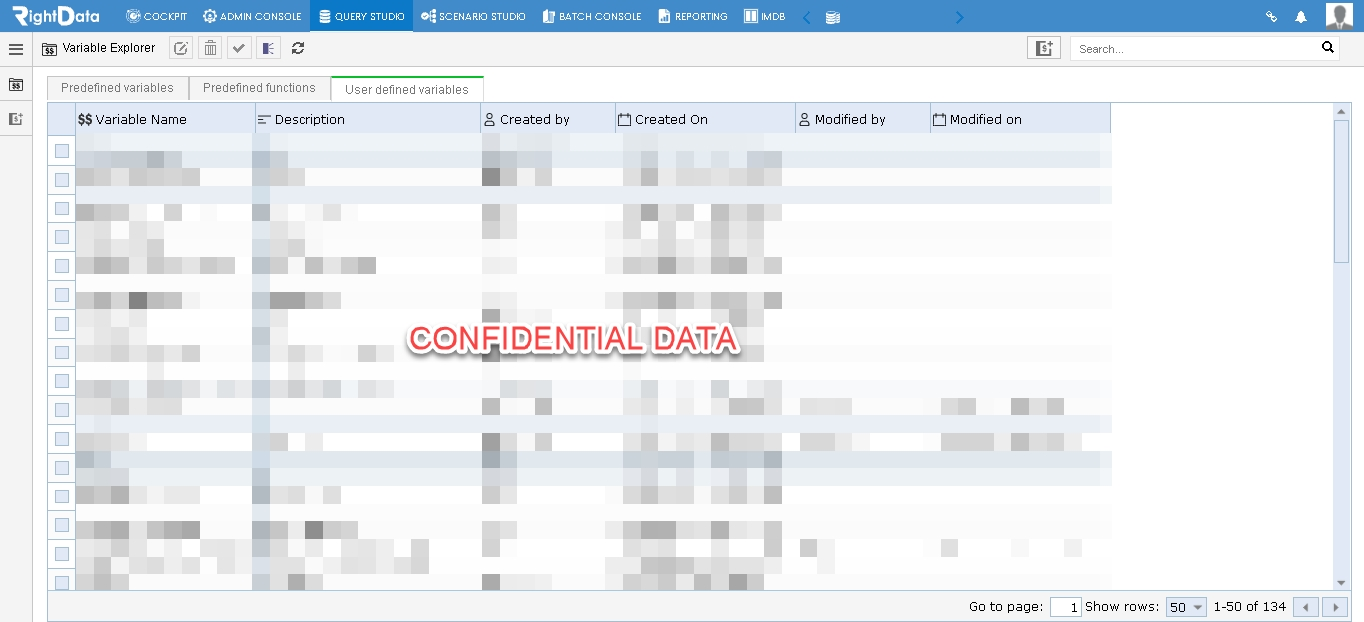
Task: Go to next page arrow
Action: coord(1334,607)
